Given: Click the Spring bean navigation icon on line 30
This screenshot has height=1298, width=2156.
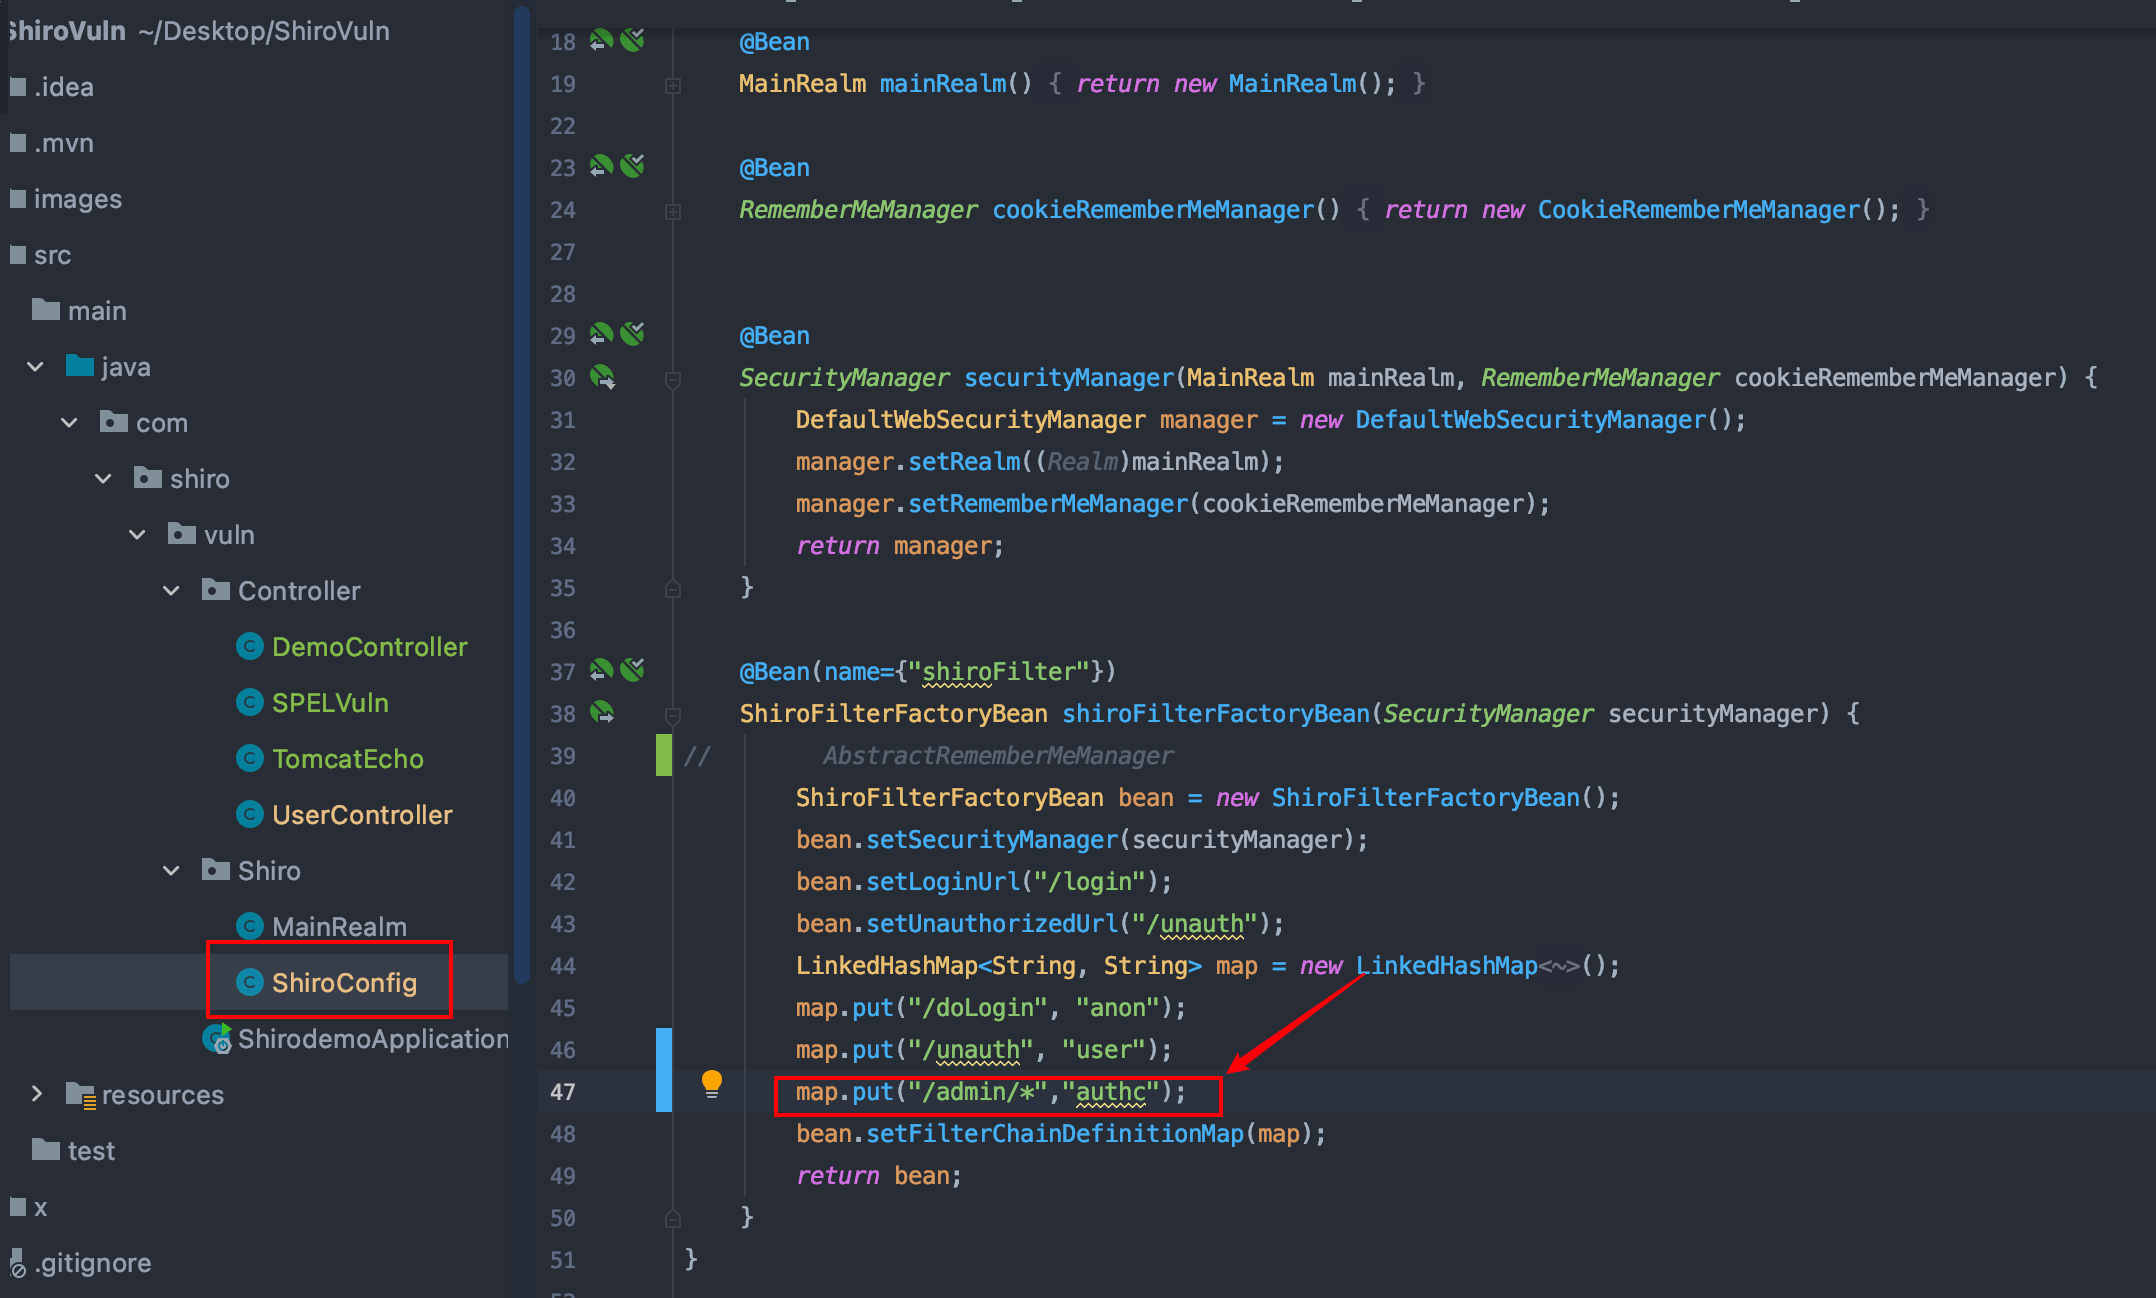Looking at the screenshot, I should tap(602, 377).
